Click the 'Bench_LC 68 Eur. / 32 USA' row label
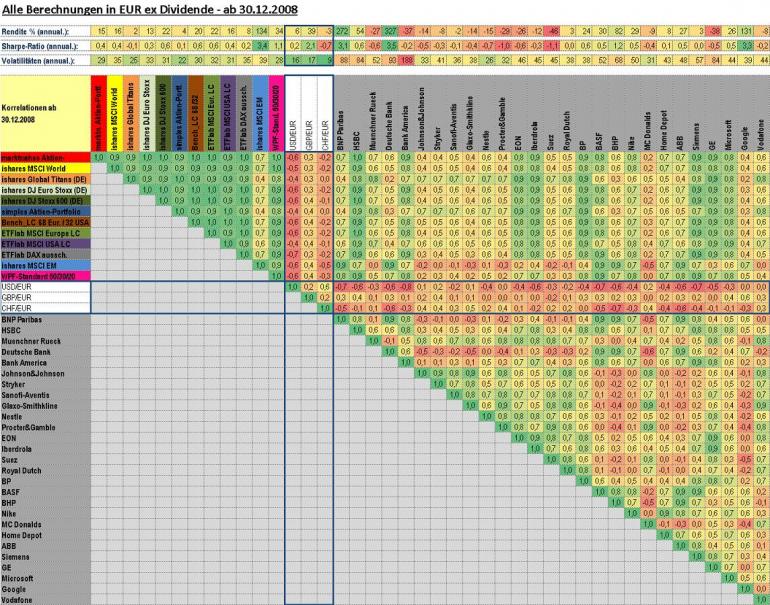This screenshot has width=770, height=605. click(46, 222)
